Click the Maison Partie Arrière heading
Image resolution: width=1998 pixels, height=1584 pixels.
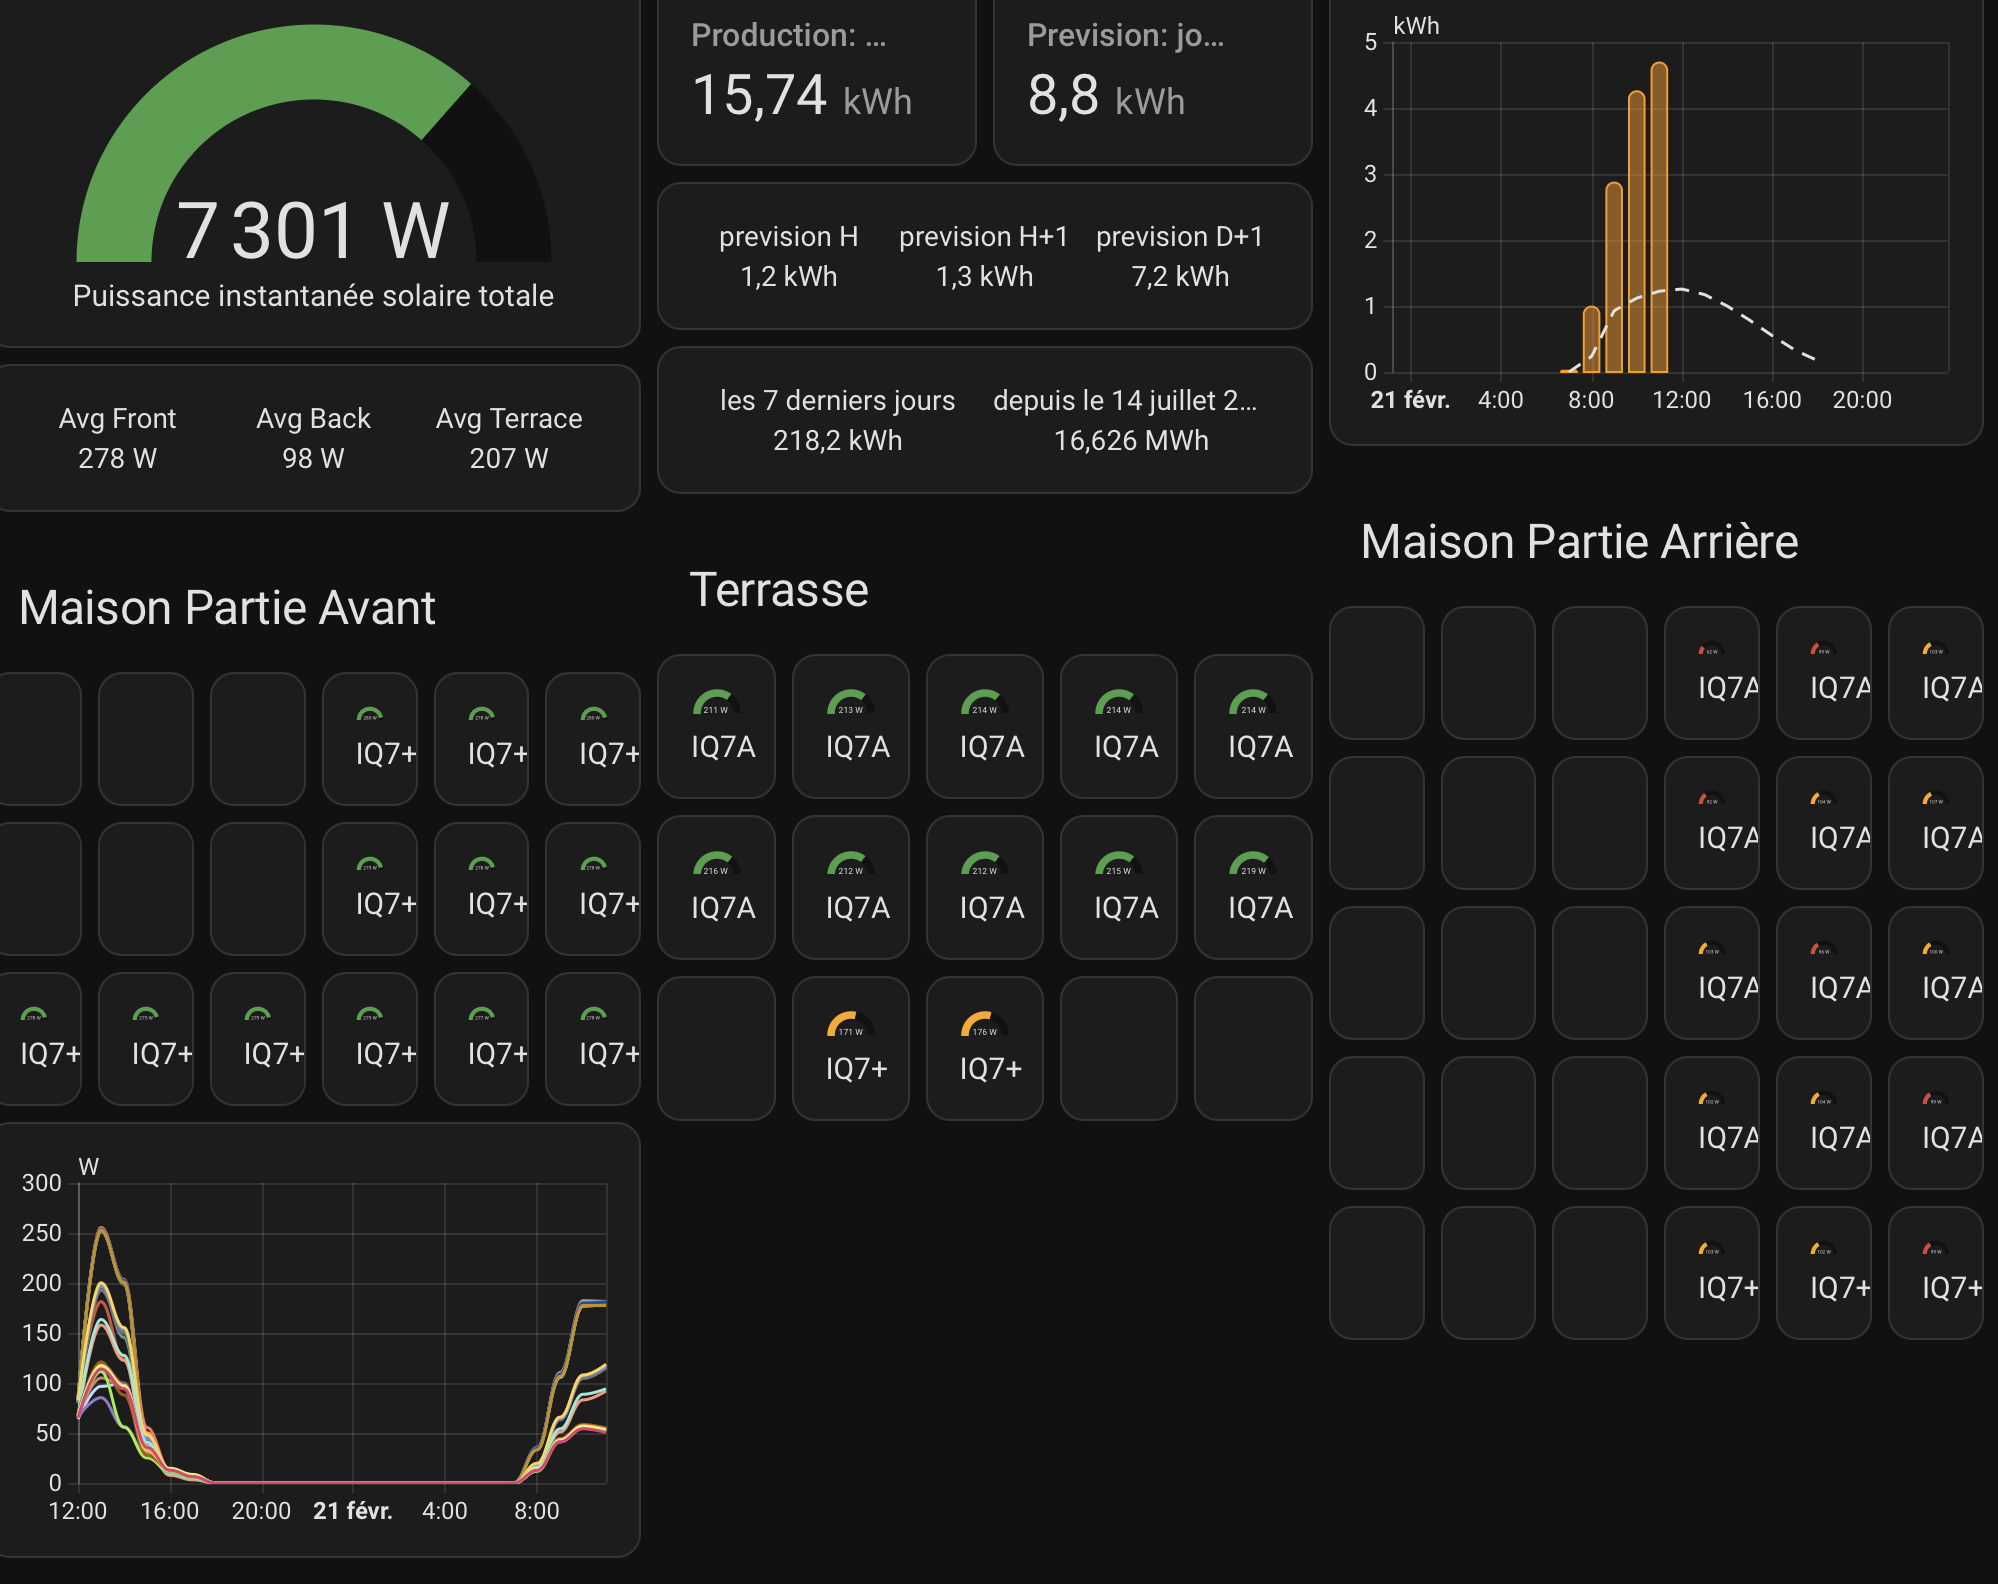click(x=1579, y=542)
